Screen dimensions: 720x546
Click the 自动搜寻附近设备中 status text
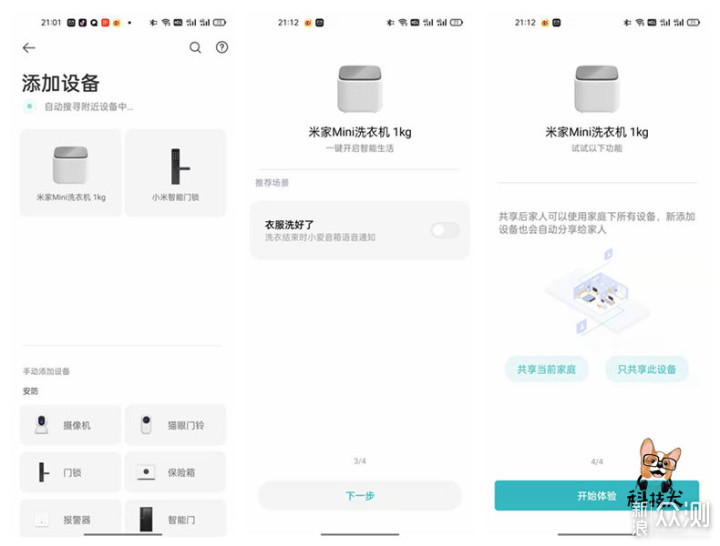pyautogui.click(x=89, y=107)
